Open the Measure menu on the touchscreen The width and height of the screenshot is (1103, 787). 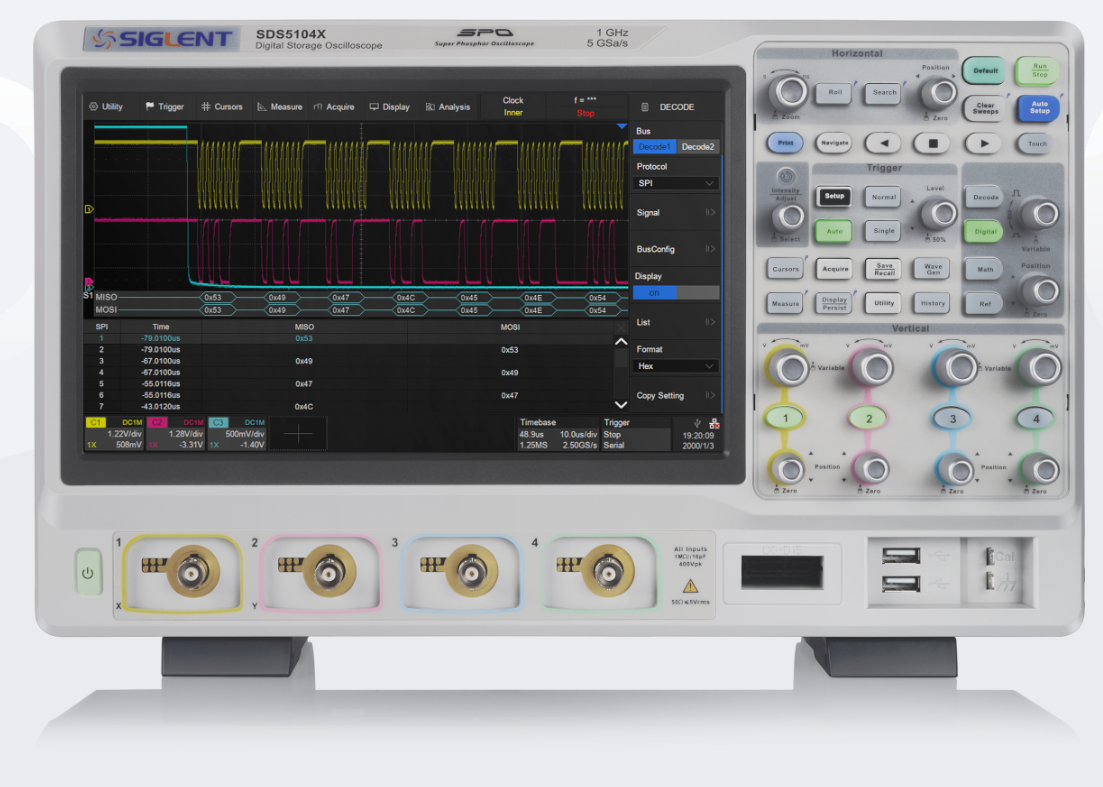click(279, 107)
